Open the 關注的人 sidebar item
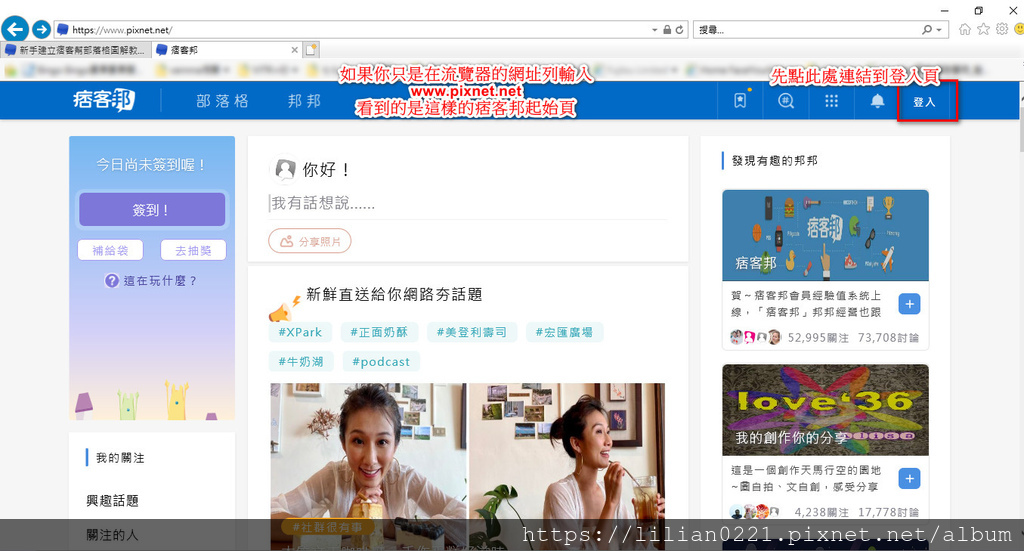The width and height of the screenshot is (1024, 551). [112, 535]
